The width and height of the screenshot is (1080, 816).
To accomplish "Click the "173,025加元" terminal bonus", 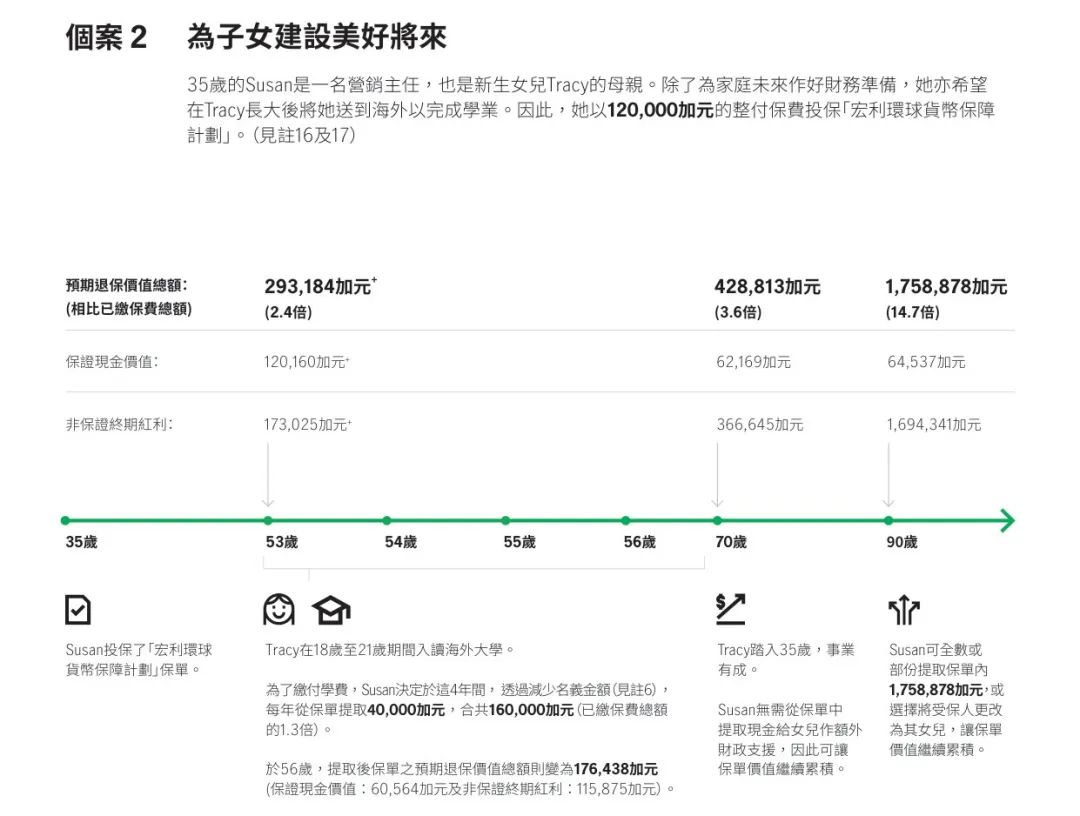I will (305, 424).
